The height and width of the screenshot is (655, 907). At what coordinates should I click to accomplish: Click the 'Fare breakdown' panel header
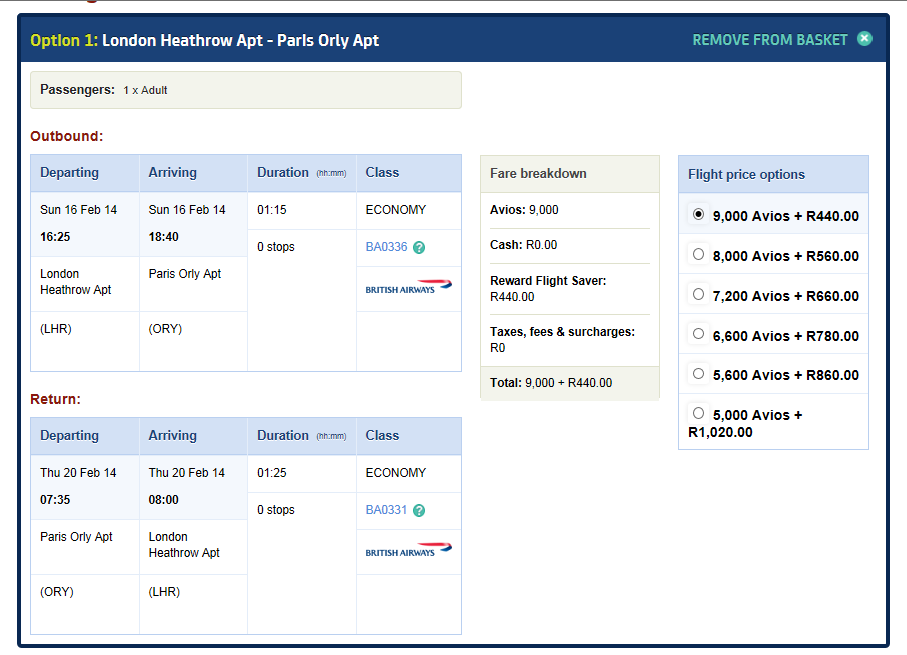pos(570,174)
